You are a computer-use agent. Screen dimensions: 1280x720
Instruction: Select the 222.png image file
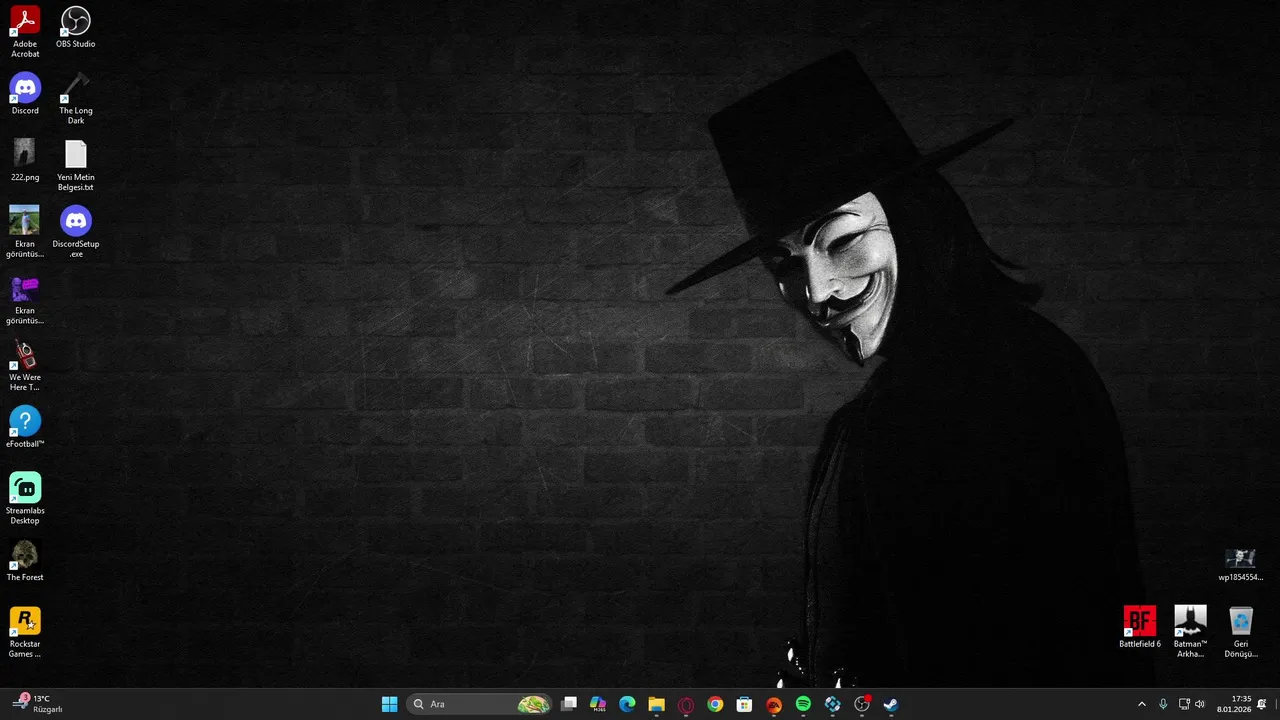click(25, 160)
